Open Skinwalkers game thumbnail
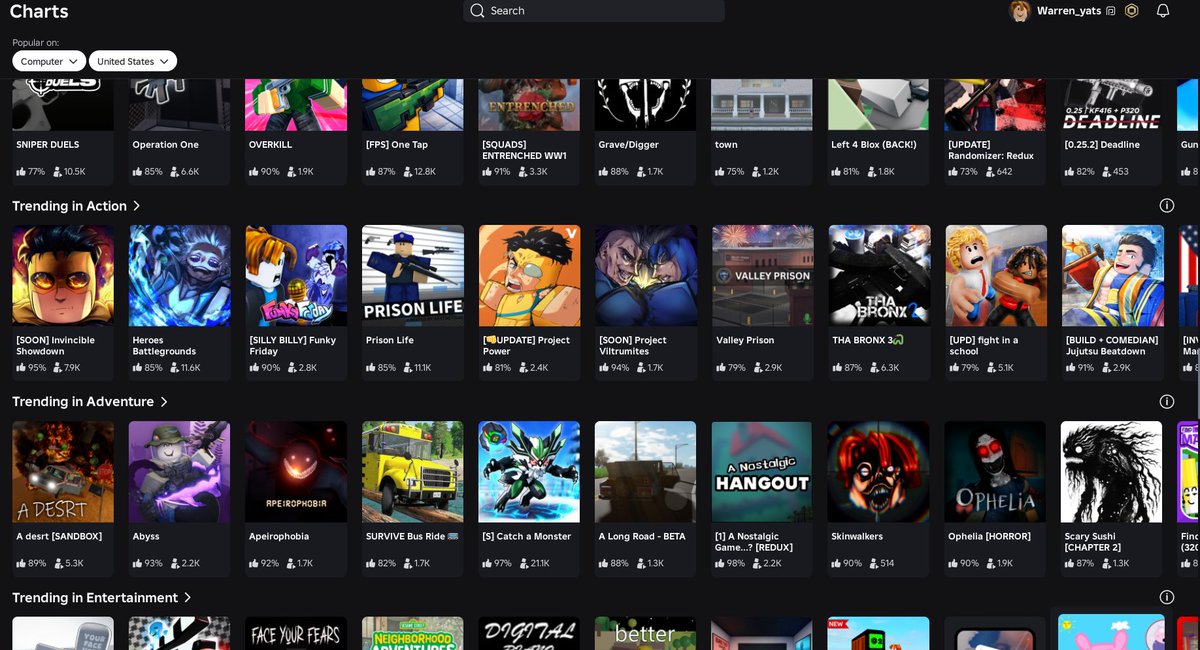 879,472
